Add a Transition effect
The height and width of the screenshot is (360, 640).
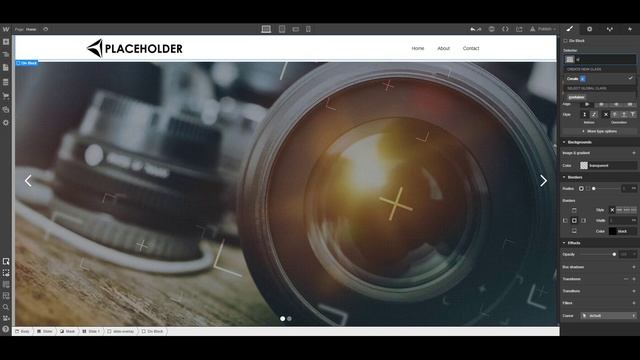coord(634,291)
